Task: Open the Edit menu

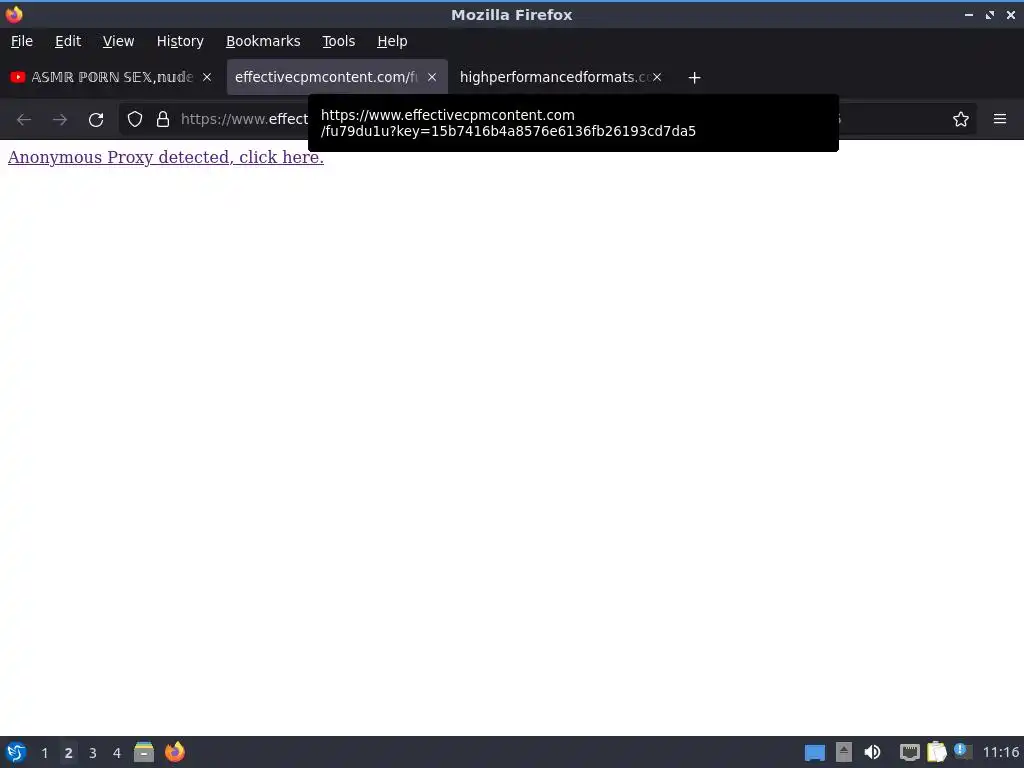Action: coord(68,41)
